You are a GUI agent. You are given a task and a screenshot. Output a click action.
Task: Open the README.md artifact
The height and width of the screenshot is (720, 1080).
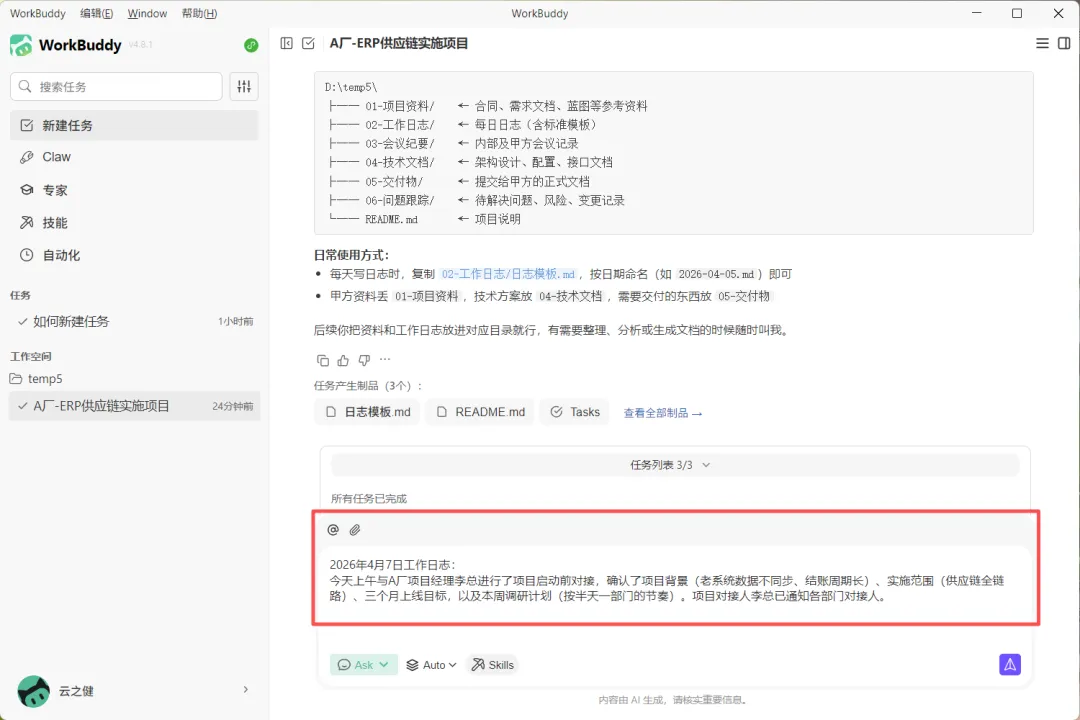480,412
